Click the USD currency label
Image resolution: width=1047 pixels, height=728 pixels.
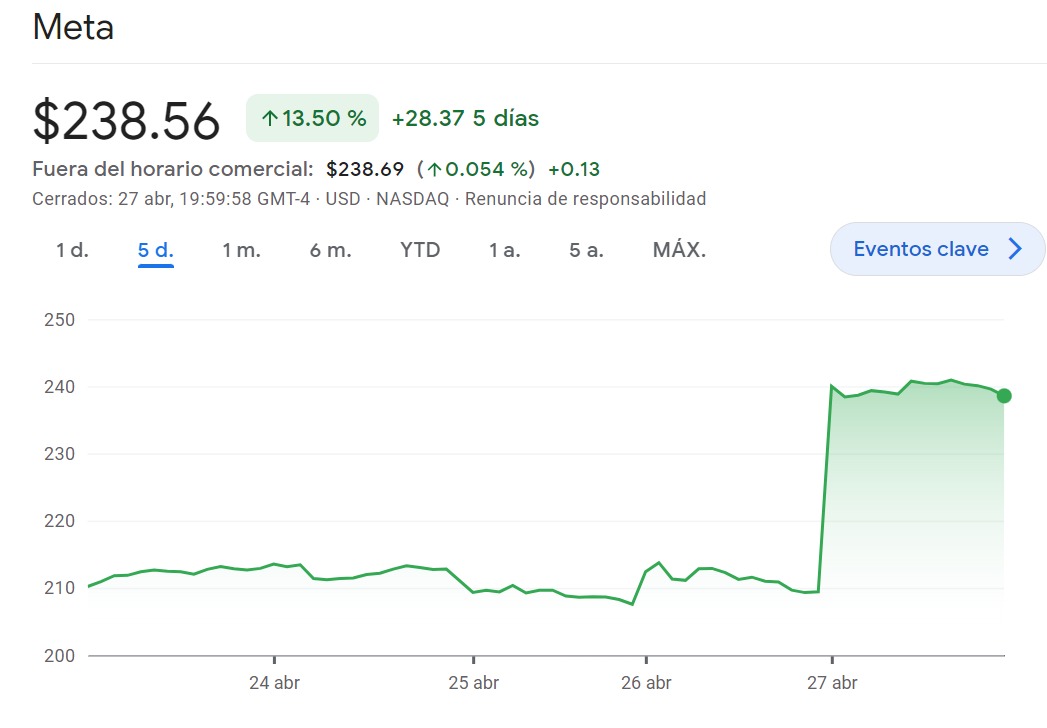click(x=343, y=199)
